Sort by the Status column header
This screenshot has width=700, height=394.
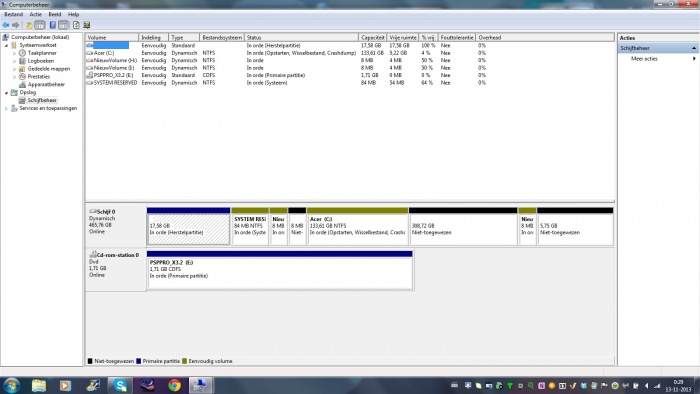click(301, 37)
